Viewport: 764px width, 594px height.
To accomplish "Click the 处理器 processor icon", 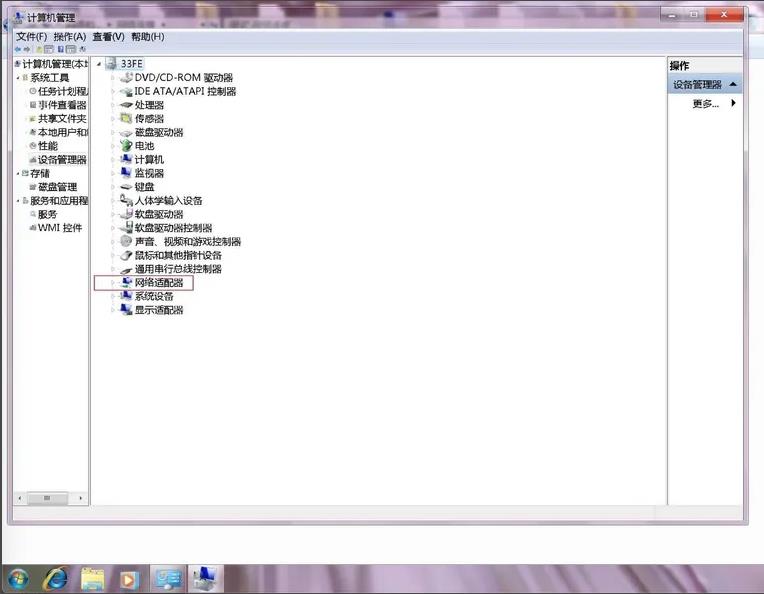I will 126,105.
